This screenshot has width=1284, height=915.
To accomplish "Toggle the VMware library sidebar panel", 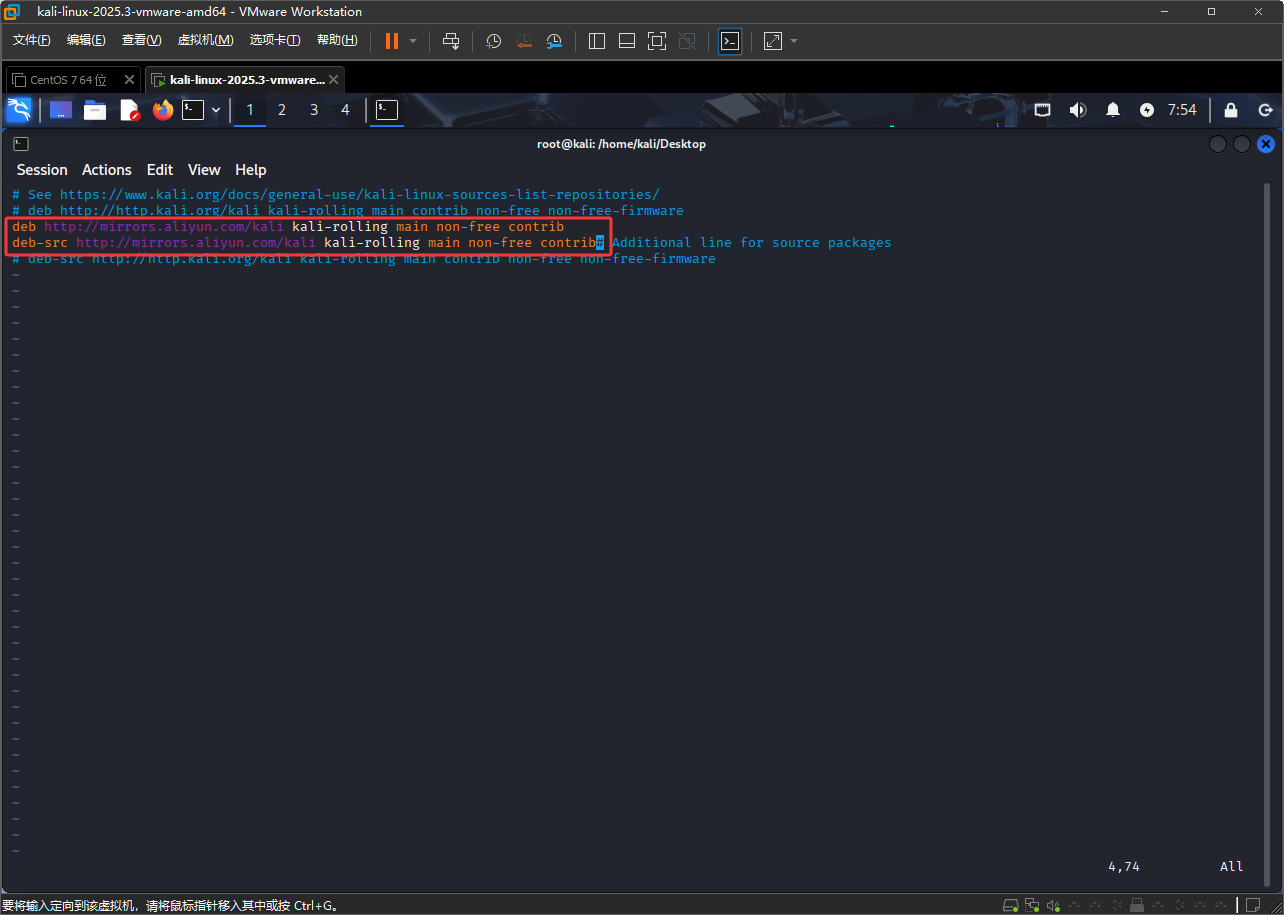I will click(x=597, y=41).
